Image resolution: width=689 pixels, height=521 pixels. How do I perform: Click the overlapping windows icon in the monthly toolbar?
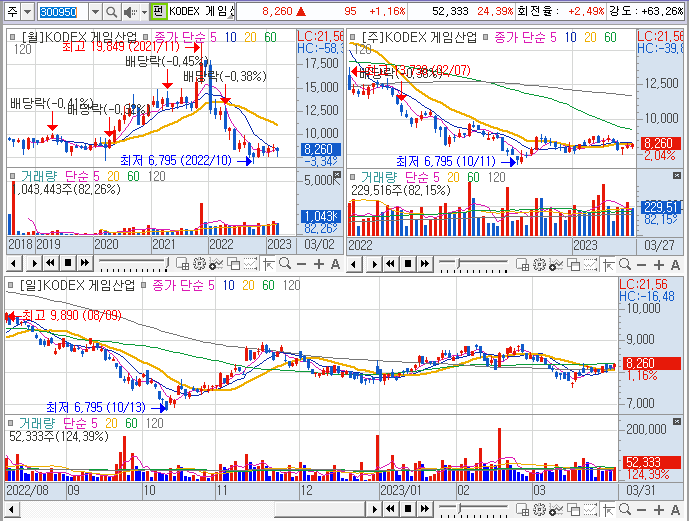[x=233, y=264]
